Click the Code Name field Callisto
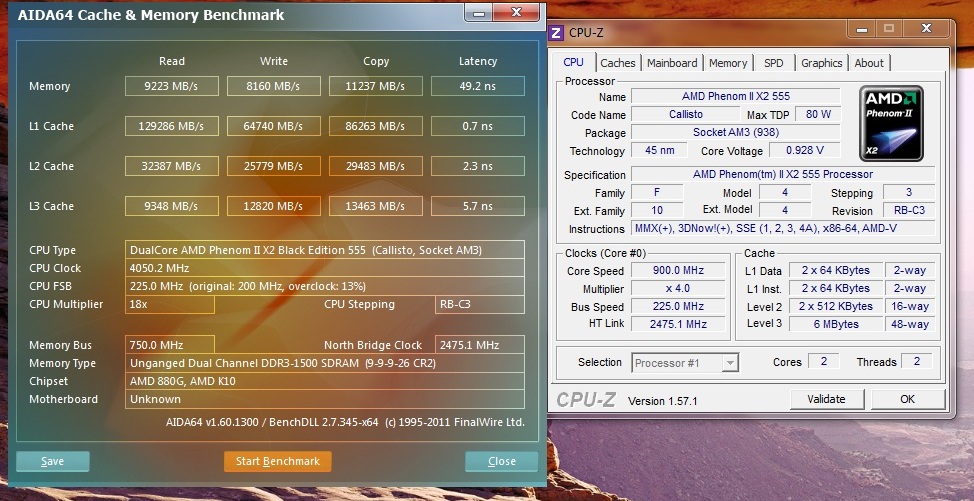 pos(686,114)
